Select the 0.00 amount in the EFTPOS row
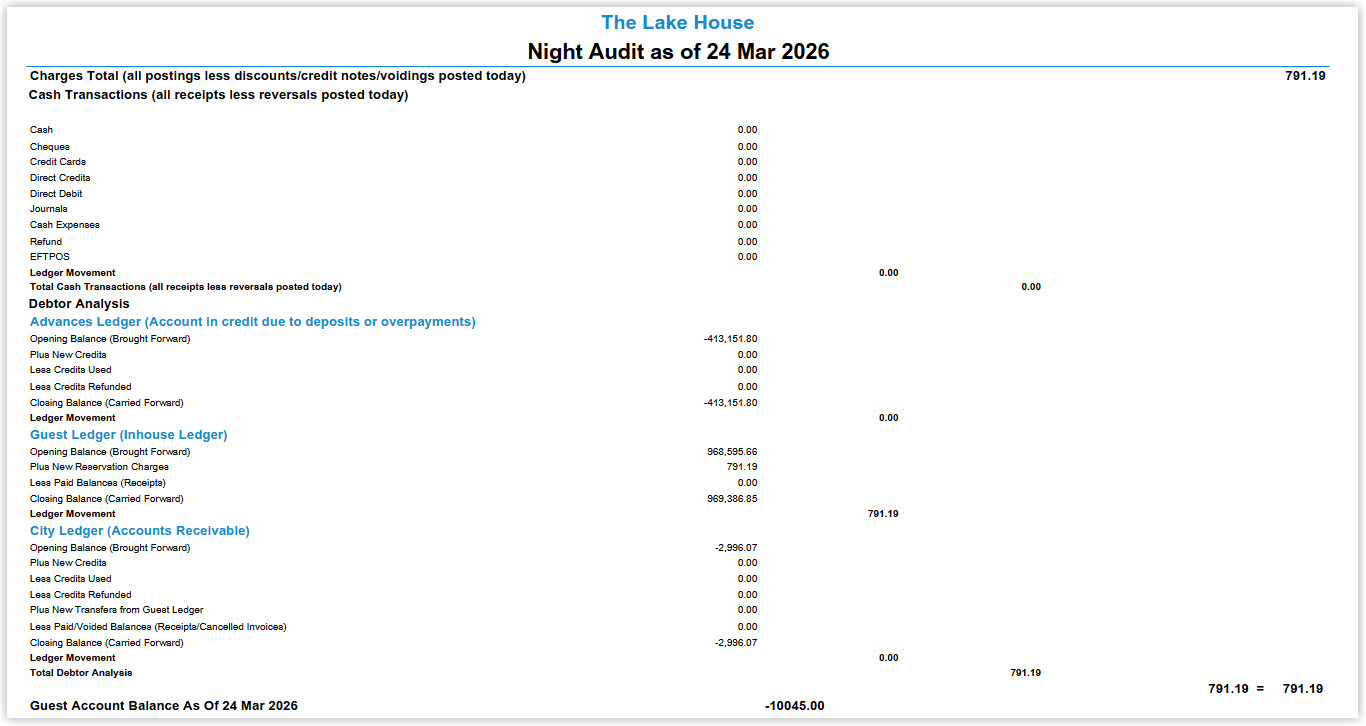The height and width of the screenshot is (726, 1366). (747, 257)
